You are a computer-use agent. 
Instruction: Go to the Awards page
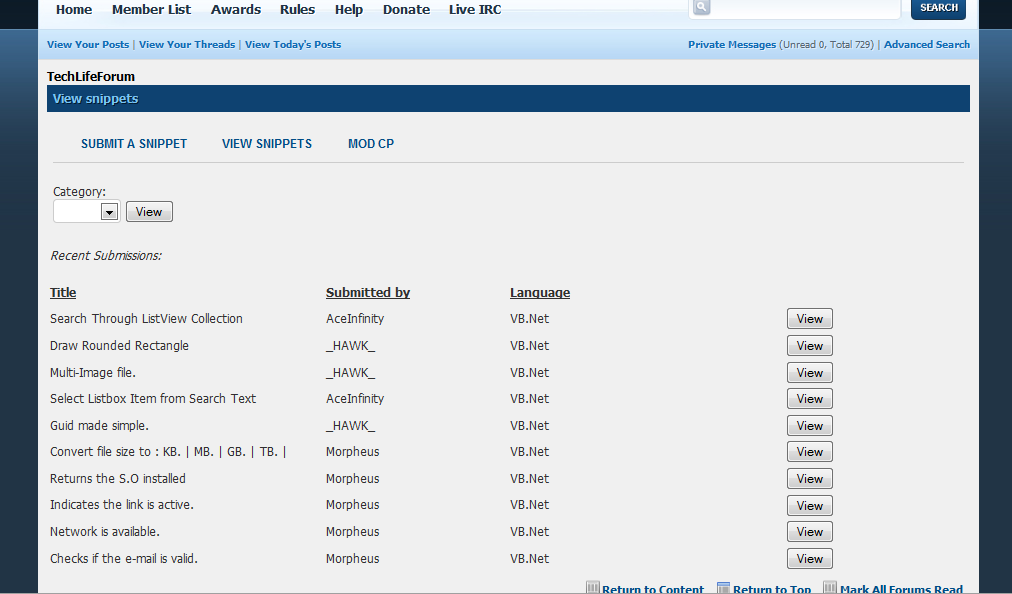point(236,10)
